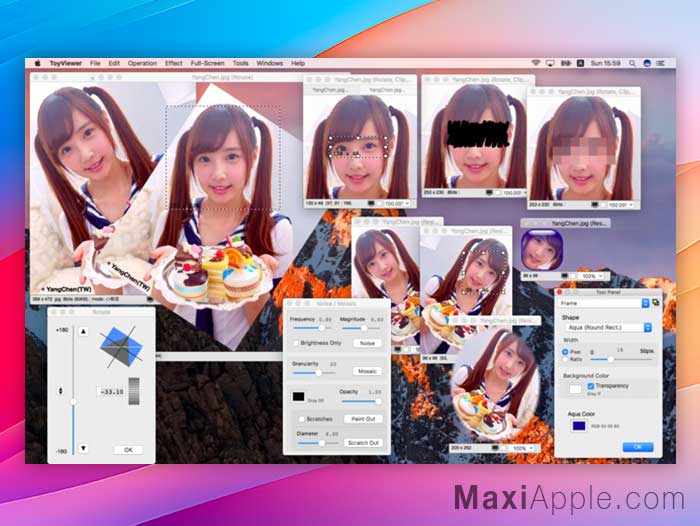Click the small up-down stepper in Rotate panel
The image size is (700, 526).
tap(61, 391)
